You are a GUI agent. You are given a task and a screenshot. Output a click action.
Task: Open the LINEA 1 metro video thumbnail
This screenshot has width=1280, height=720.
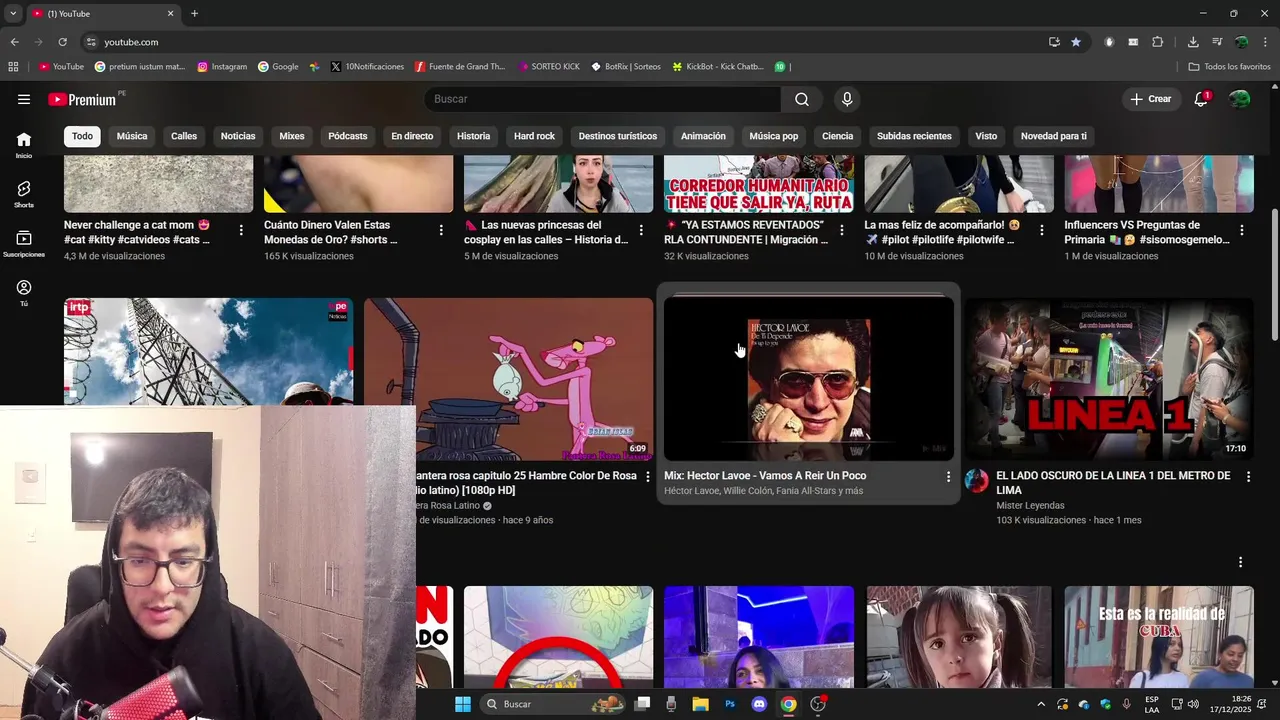coord(1109,379)
